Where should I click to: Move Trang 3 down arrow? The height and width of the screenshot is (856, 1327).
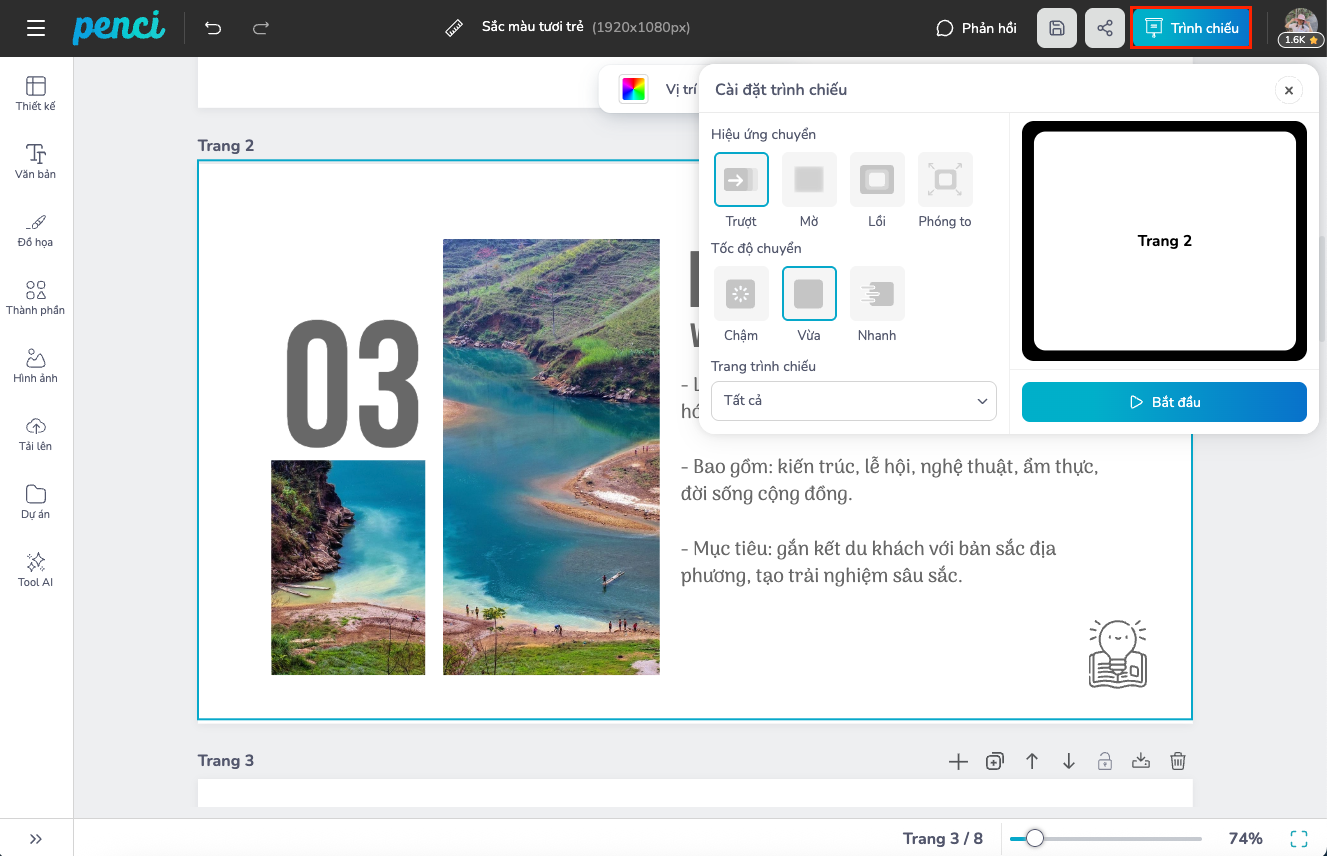[x=1068, y=761]
